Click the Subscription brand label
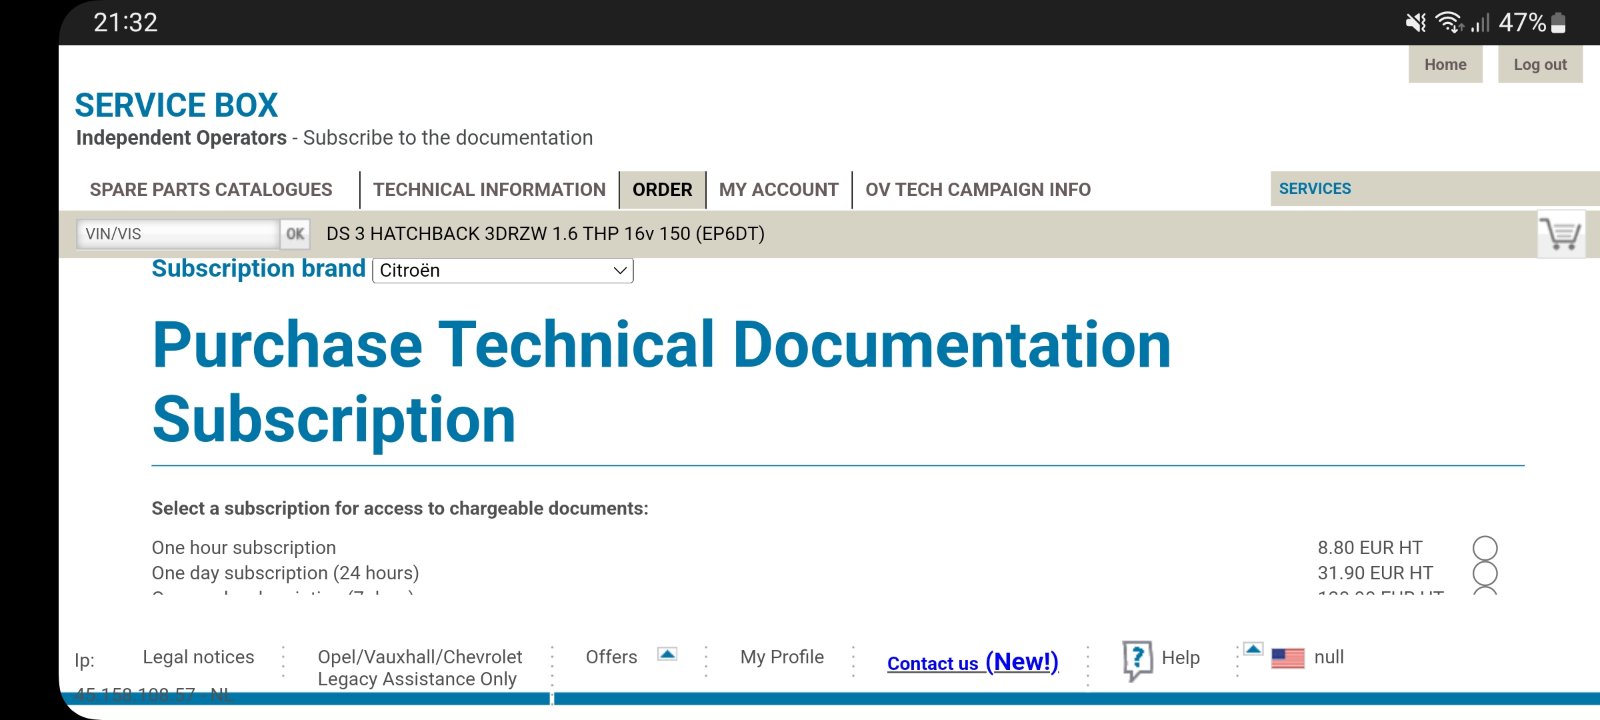 point(258,269)
